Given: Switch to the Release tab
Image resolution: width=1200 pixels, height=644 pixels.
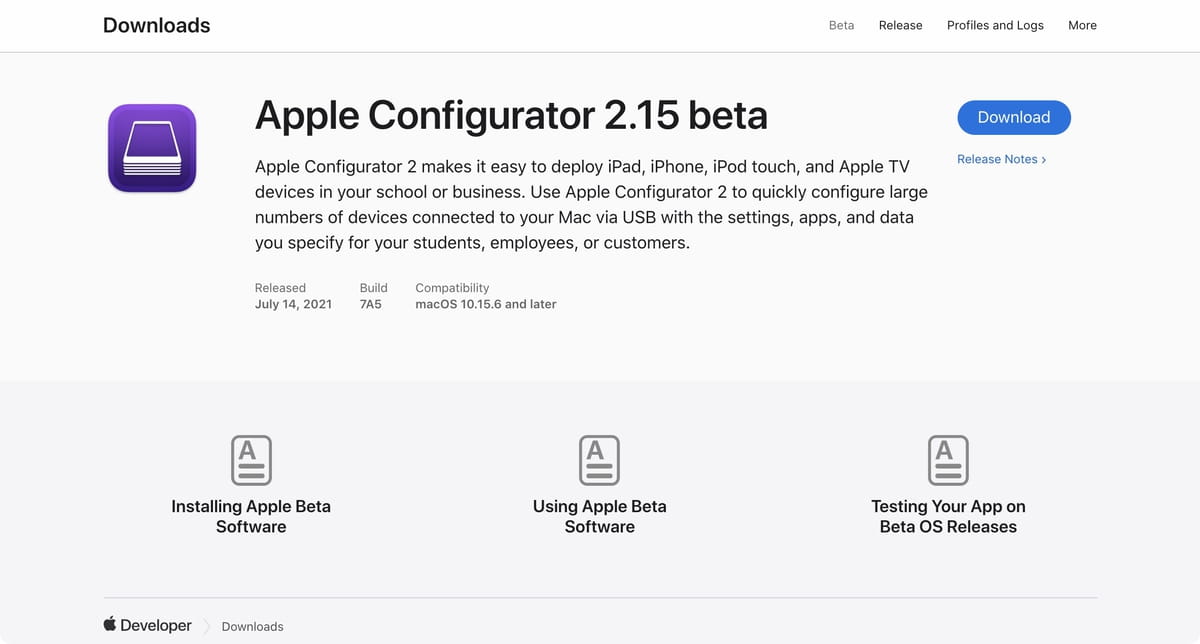Looking at the screenshot, I should 900,25.
